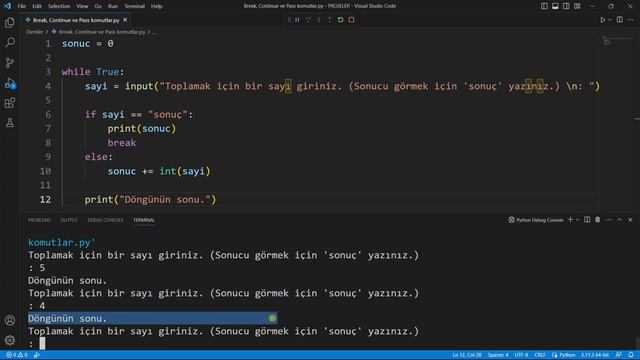Open the Run menu
Image resolution: width=640 pixels, height=360 pixels.
point(113,6)
